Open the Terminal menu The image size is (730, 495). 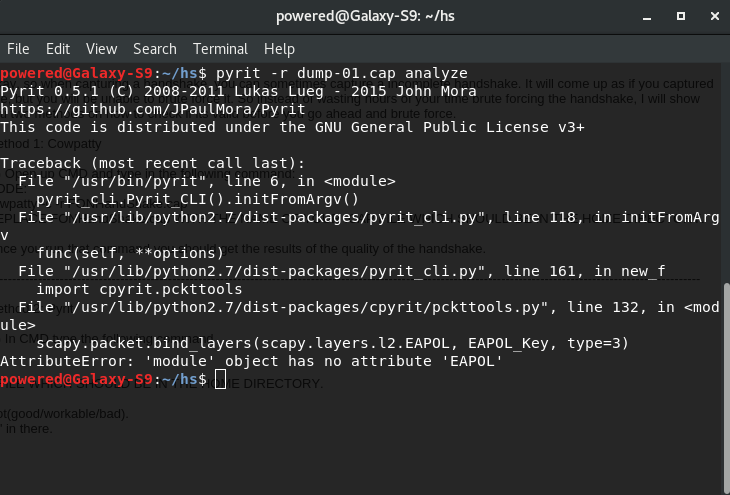[x=221, y=49]
